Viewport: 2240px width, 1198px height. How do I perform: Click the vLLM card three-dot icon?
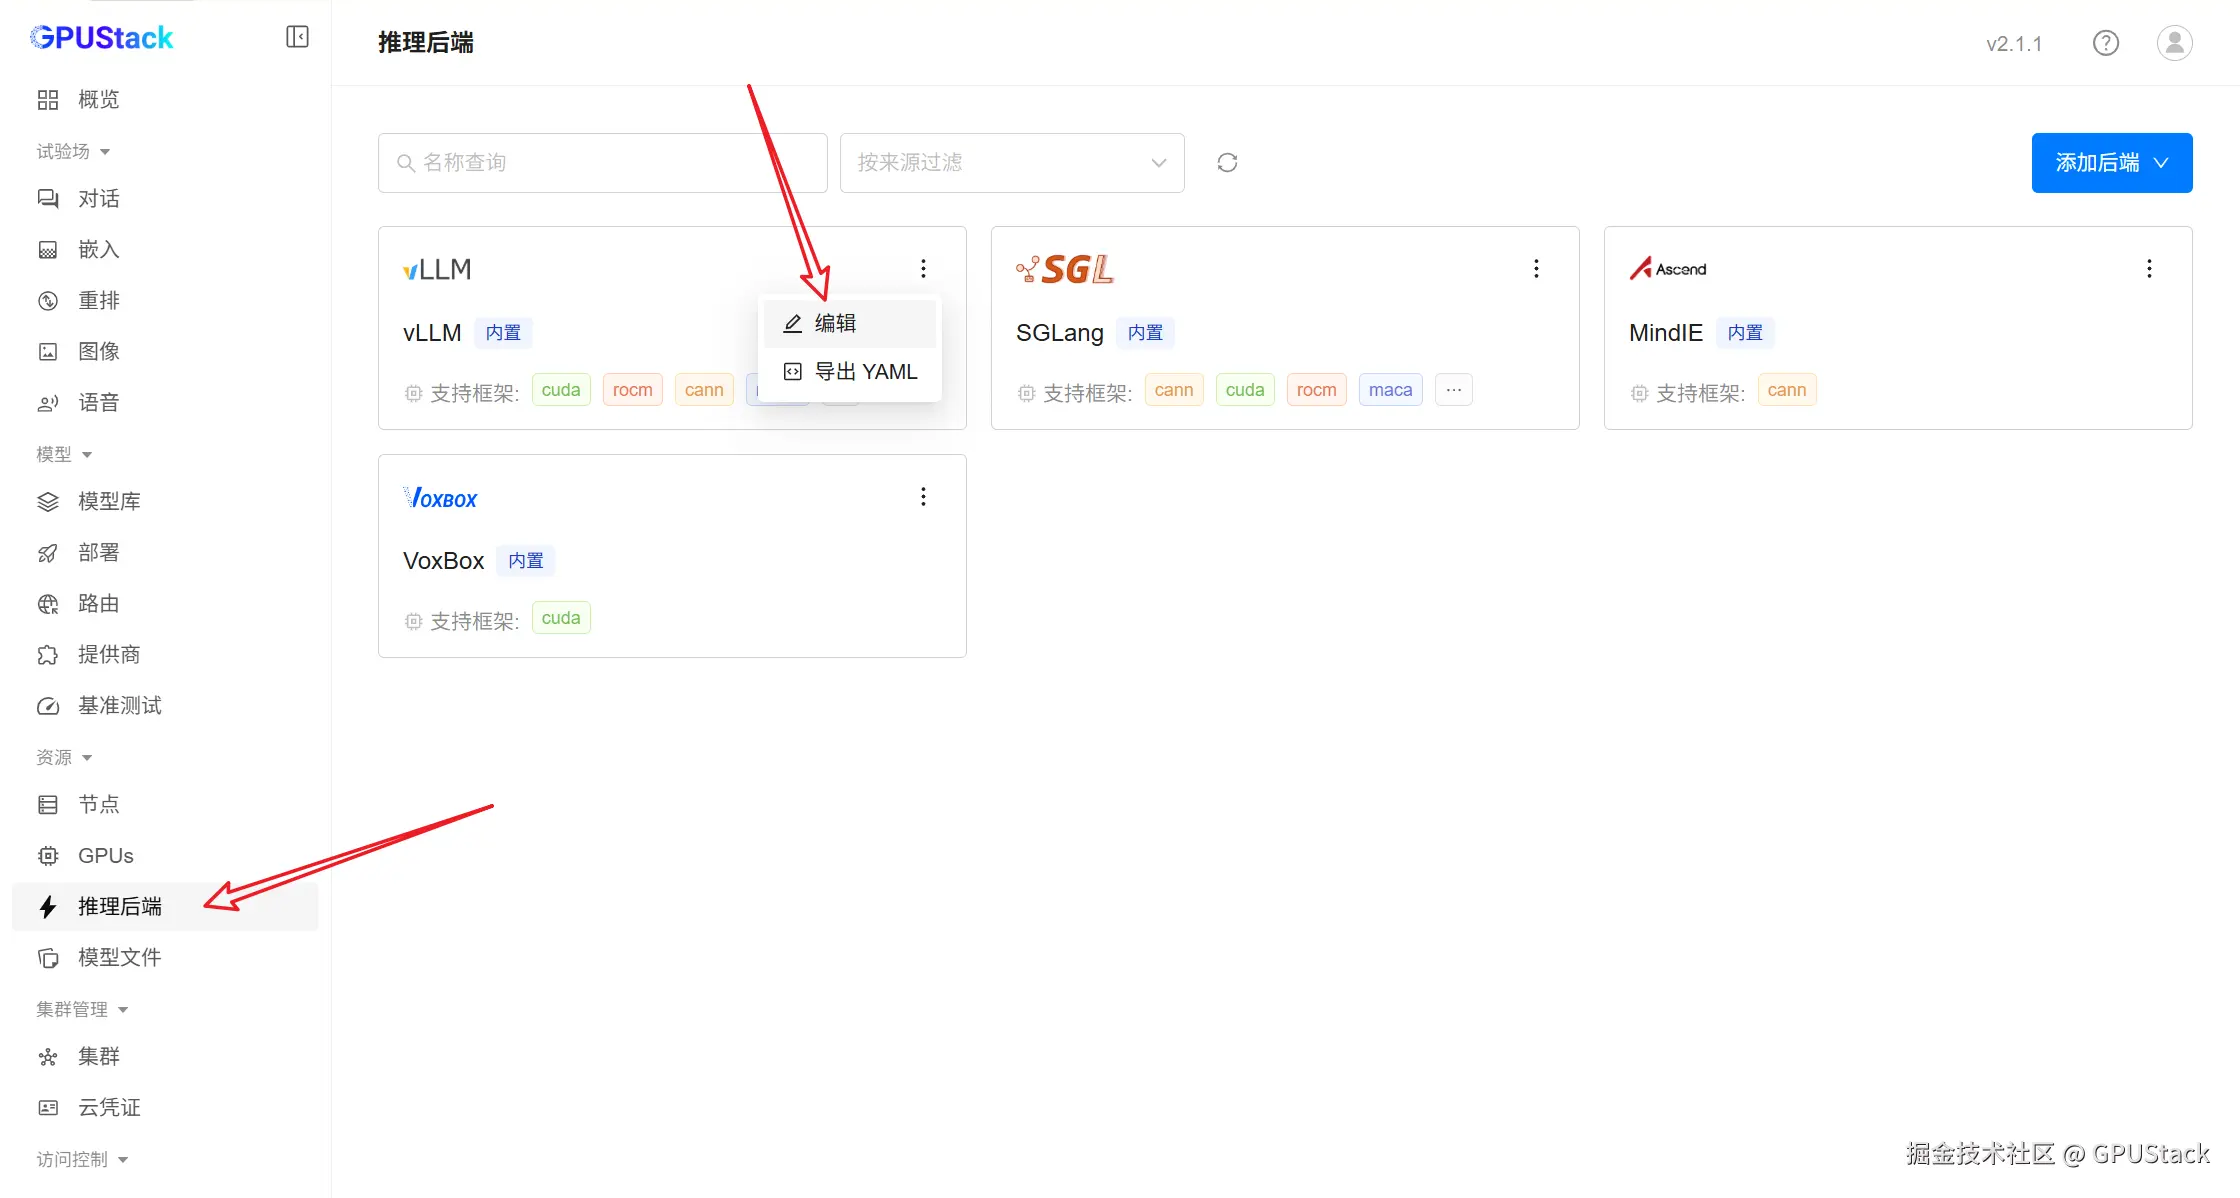(x=923, y=269)
